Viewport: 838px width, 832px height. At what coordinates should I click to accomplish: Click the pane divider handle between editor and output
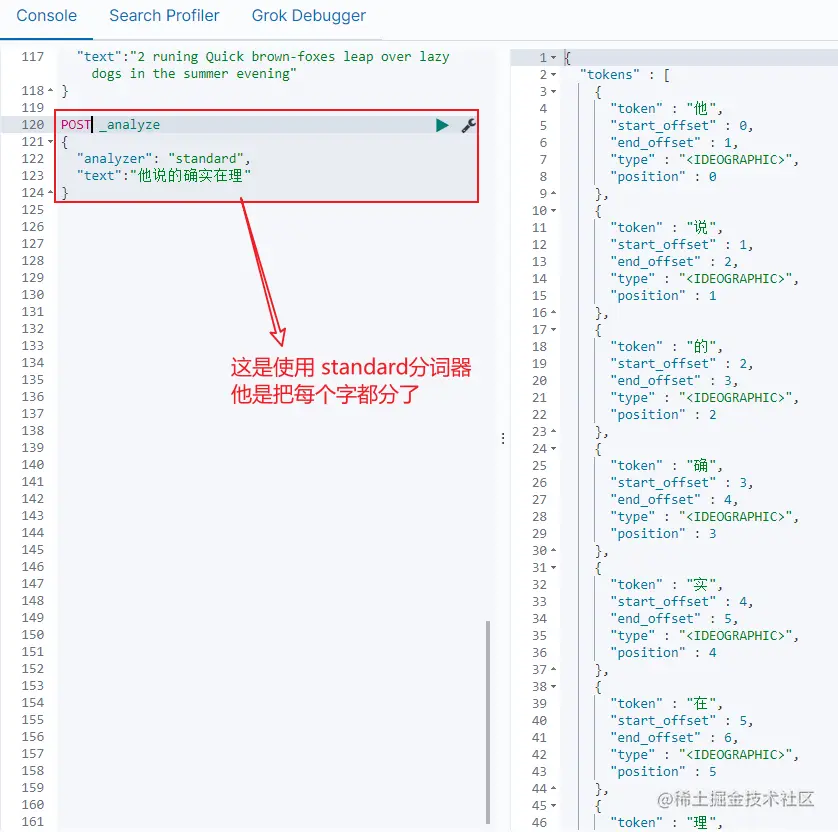tap(503, 439)
